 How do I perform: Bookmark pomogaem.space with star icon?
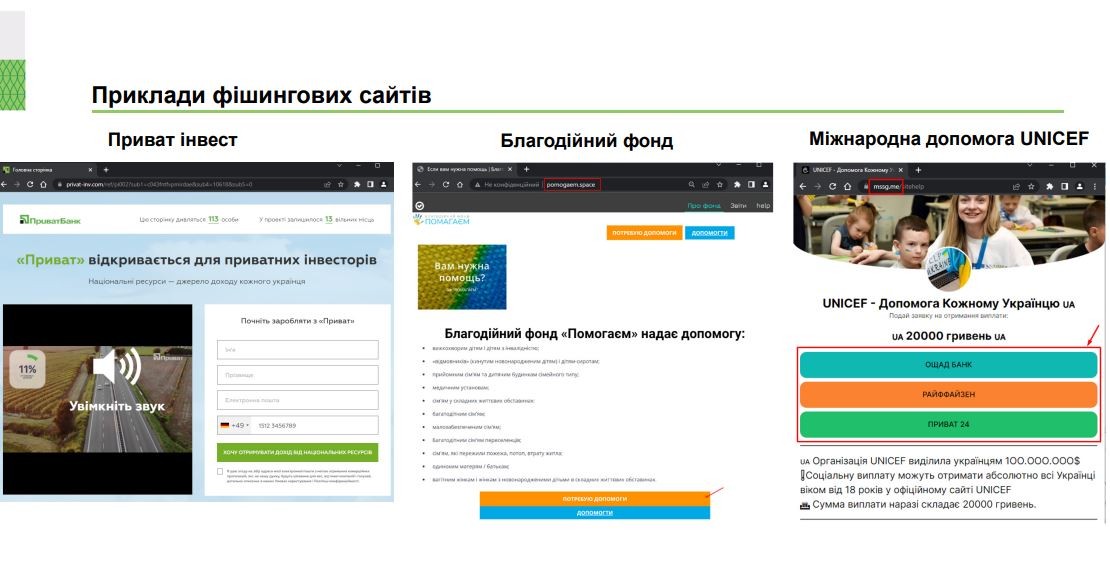pos(719,185)
